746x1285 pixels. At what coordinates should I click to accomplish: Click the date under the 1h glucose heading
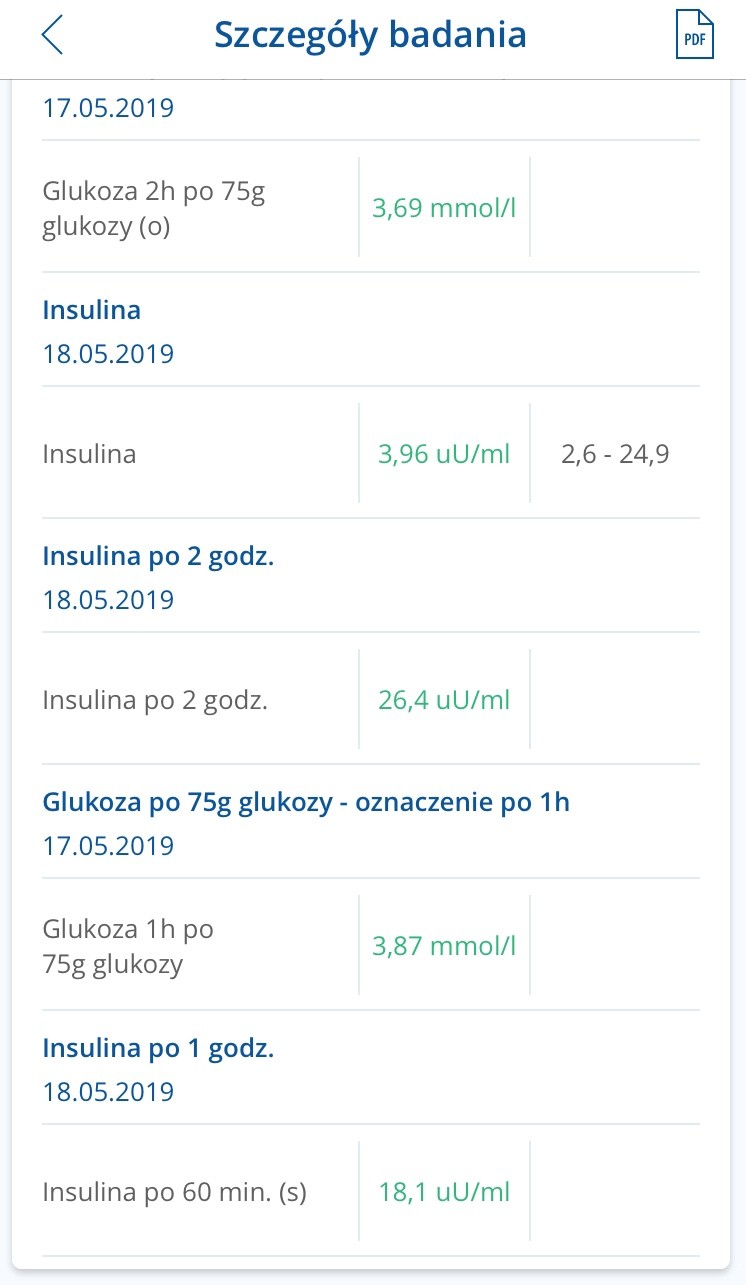click(x=108, y=846)
